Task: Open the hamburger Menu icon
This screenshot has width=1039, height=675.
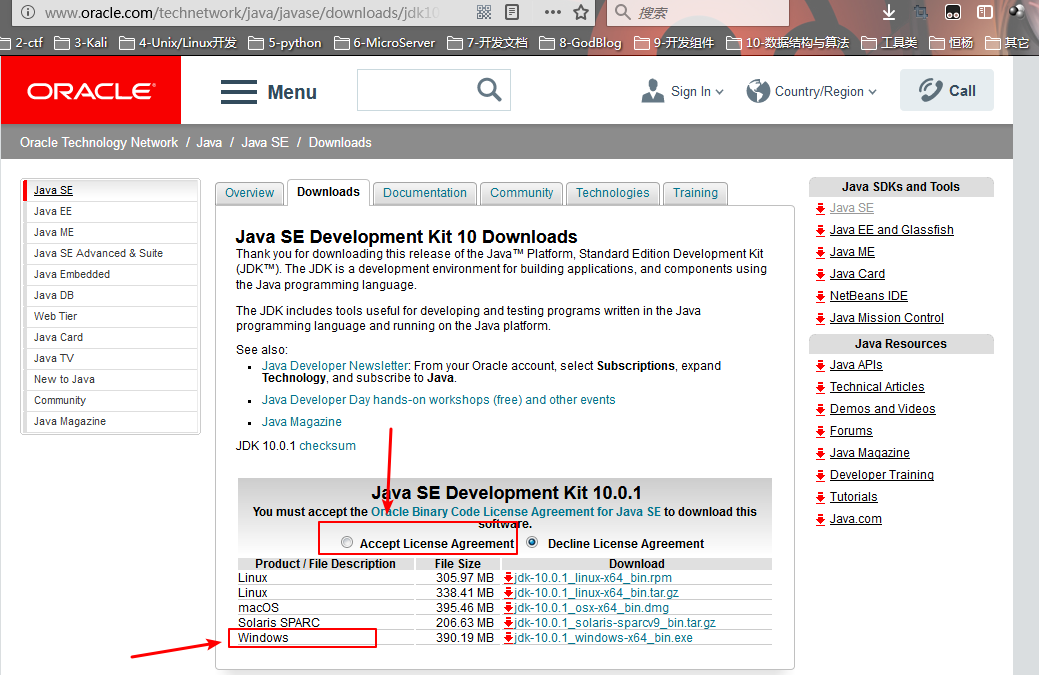Action: (239, 92)
